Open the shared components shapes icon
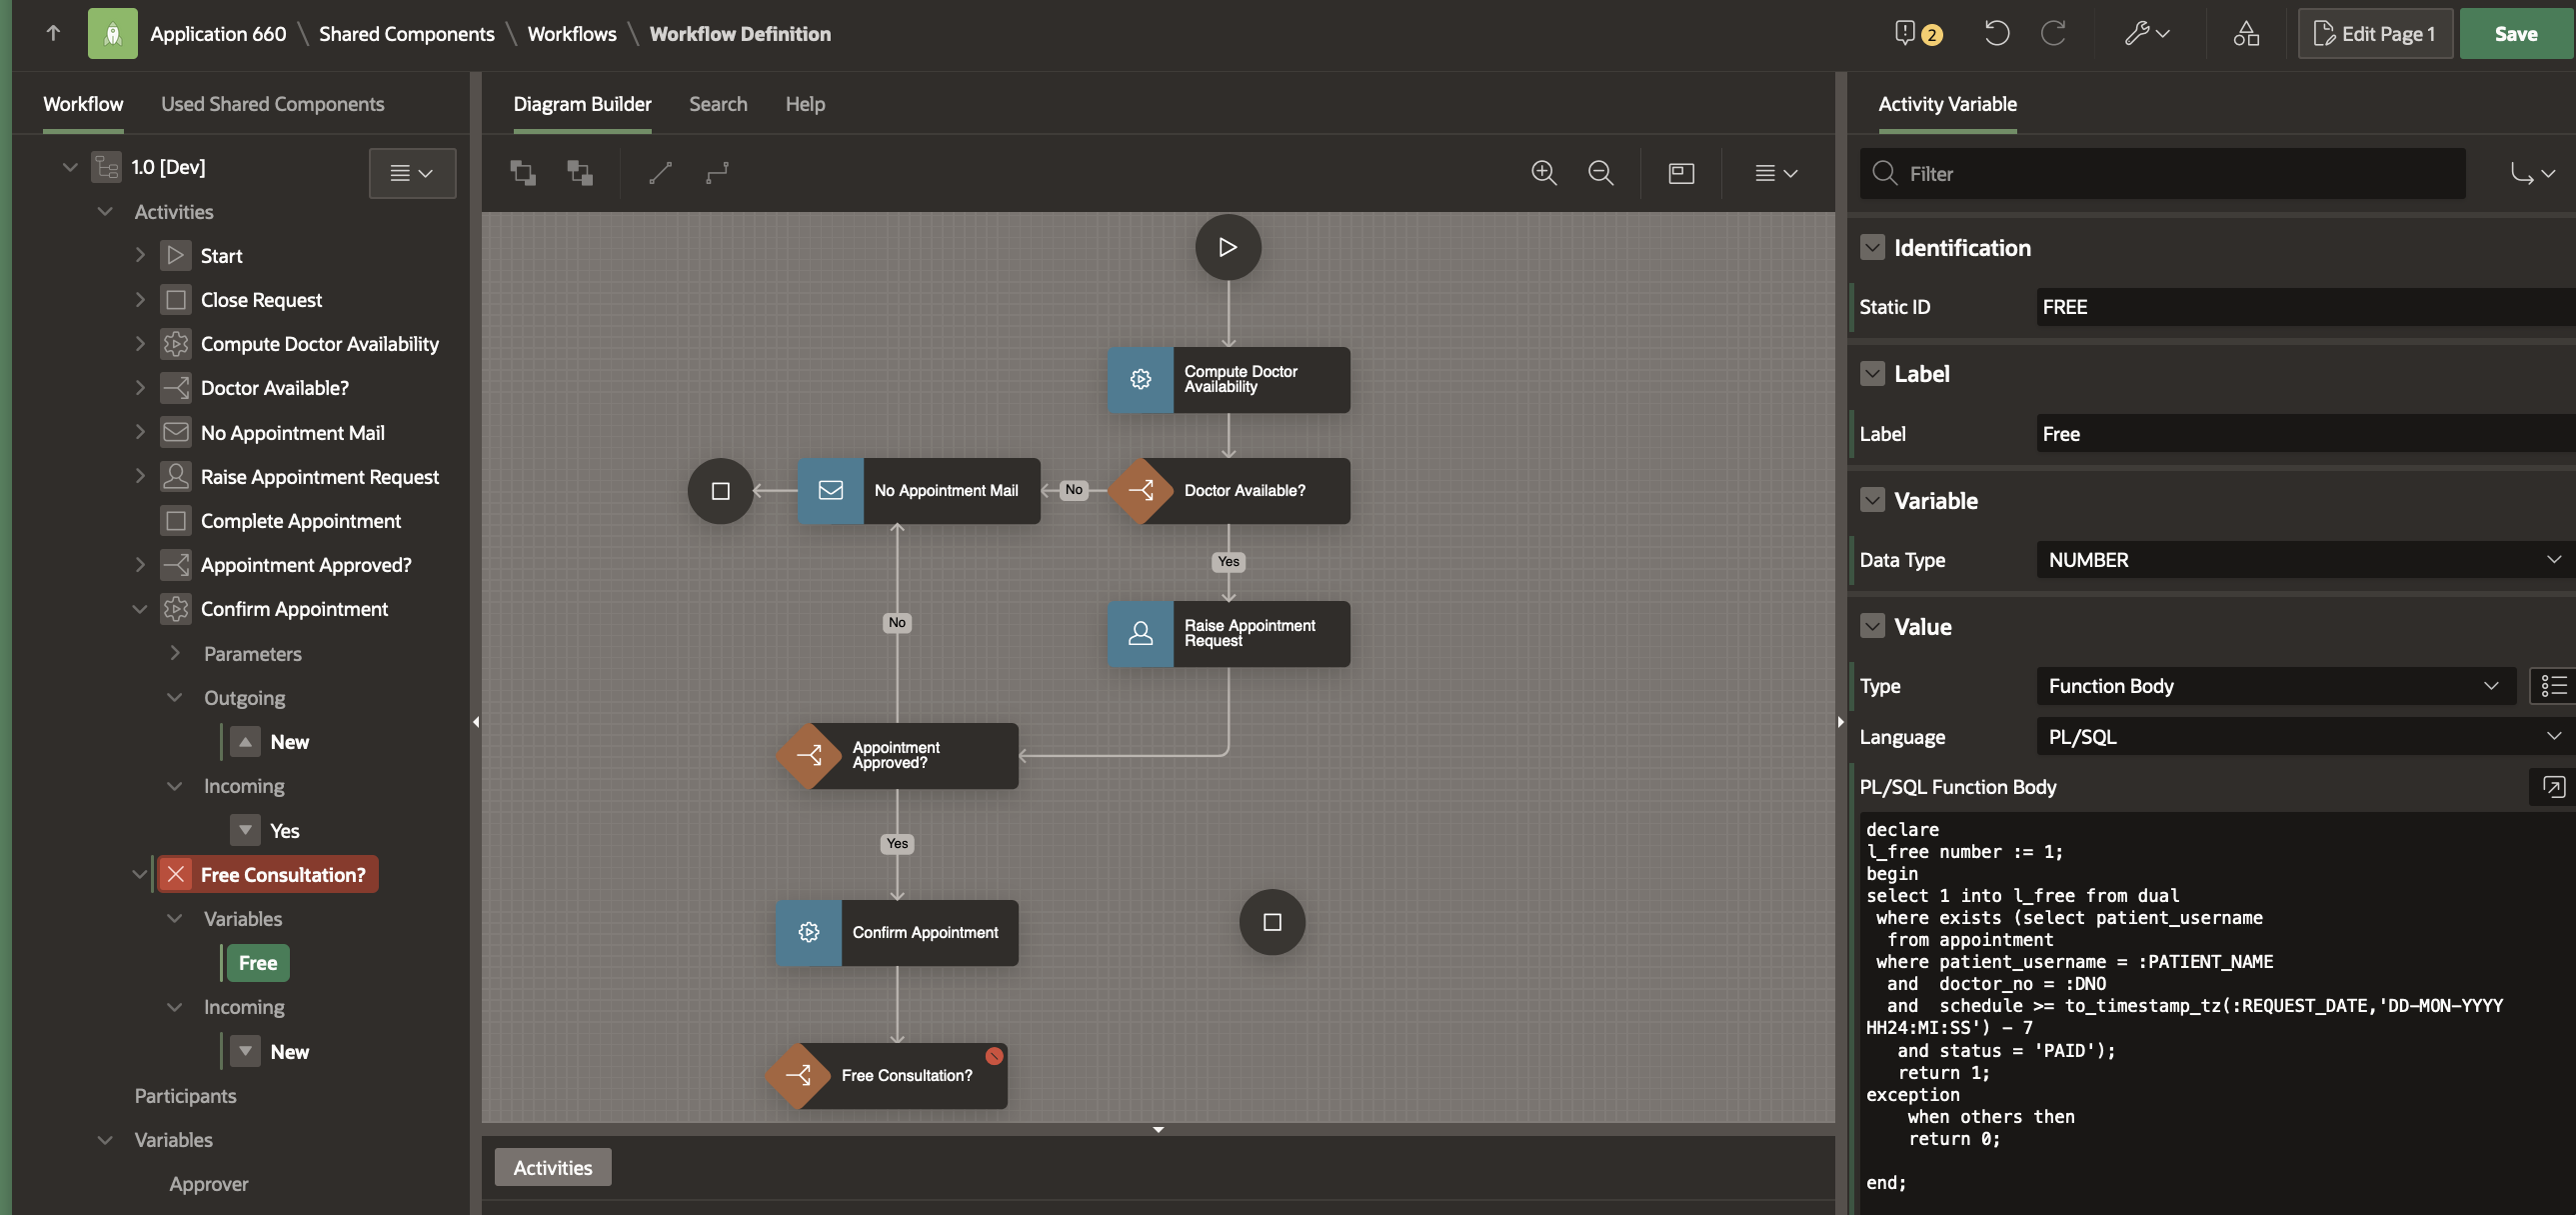This screenshot has height=1215, width=2576. tap(2246, 34)
